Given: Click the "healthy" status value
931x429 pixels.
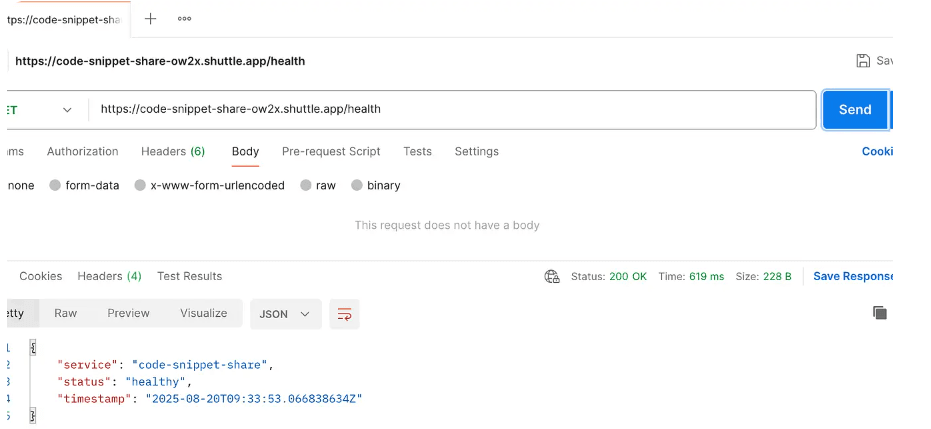Looking at the screenshot, I should click(156, 382).
